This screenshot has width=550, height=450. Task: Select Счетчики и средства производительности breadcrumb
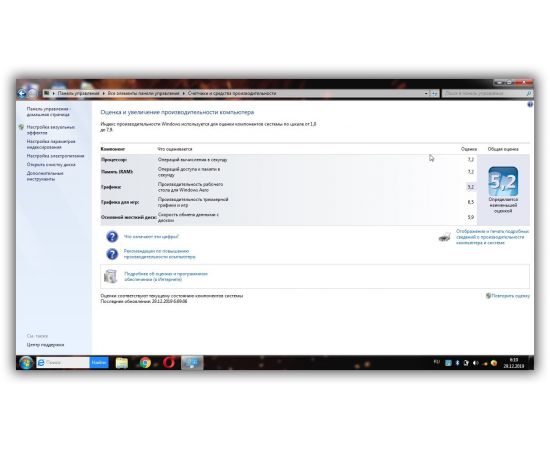[232, 93]
